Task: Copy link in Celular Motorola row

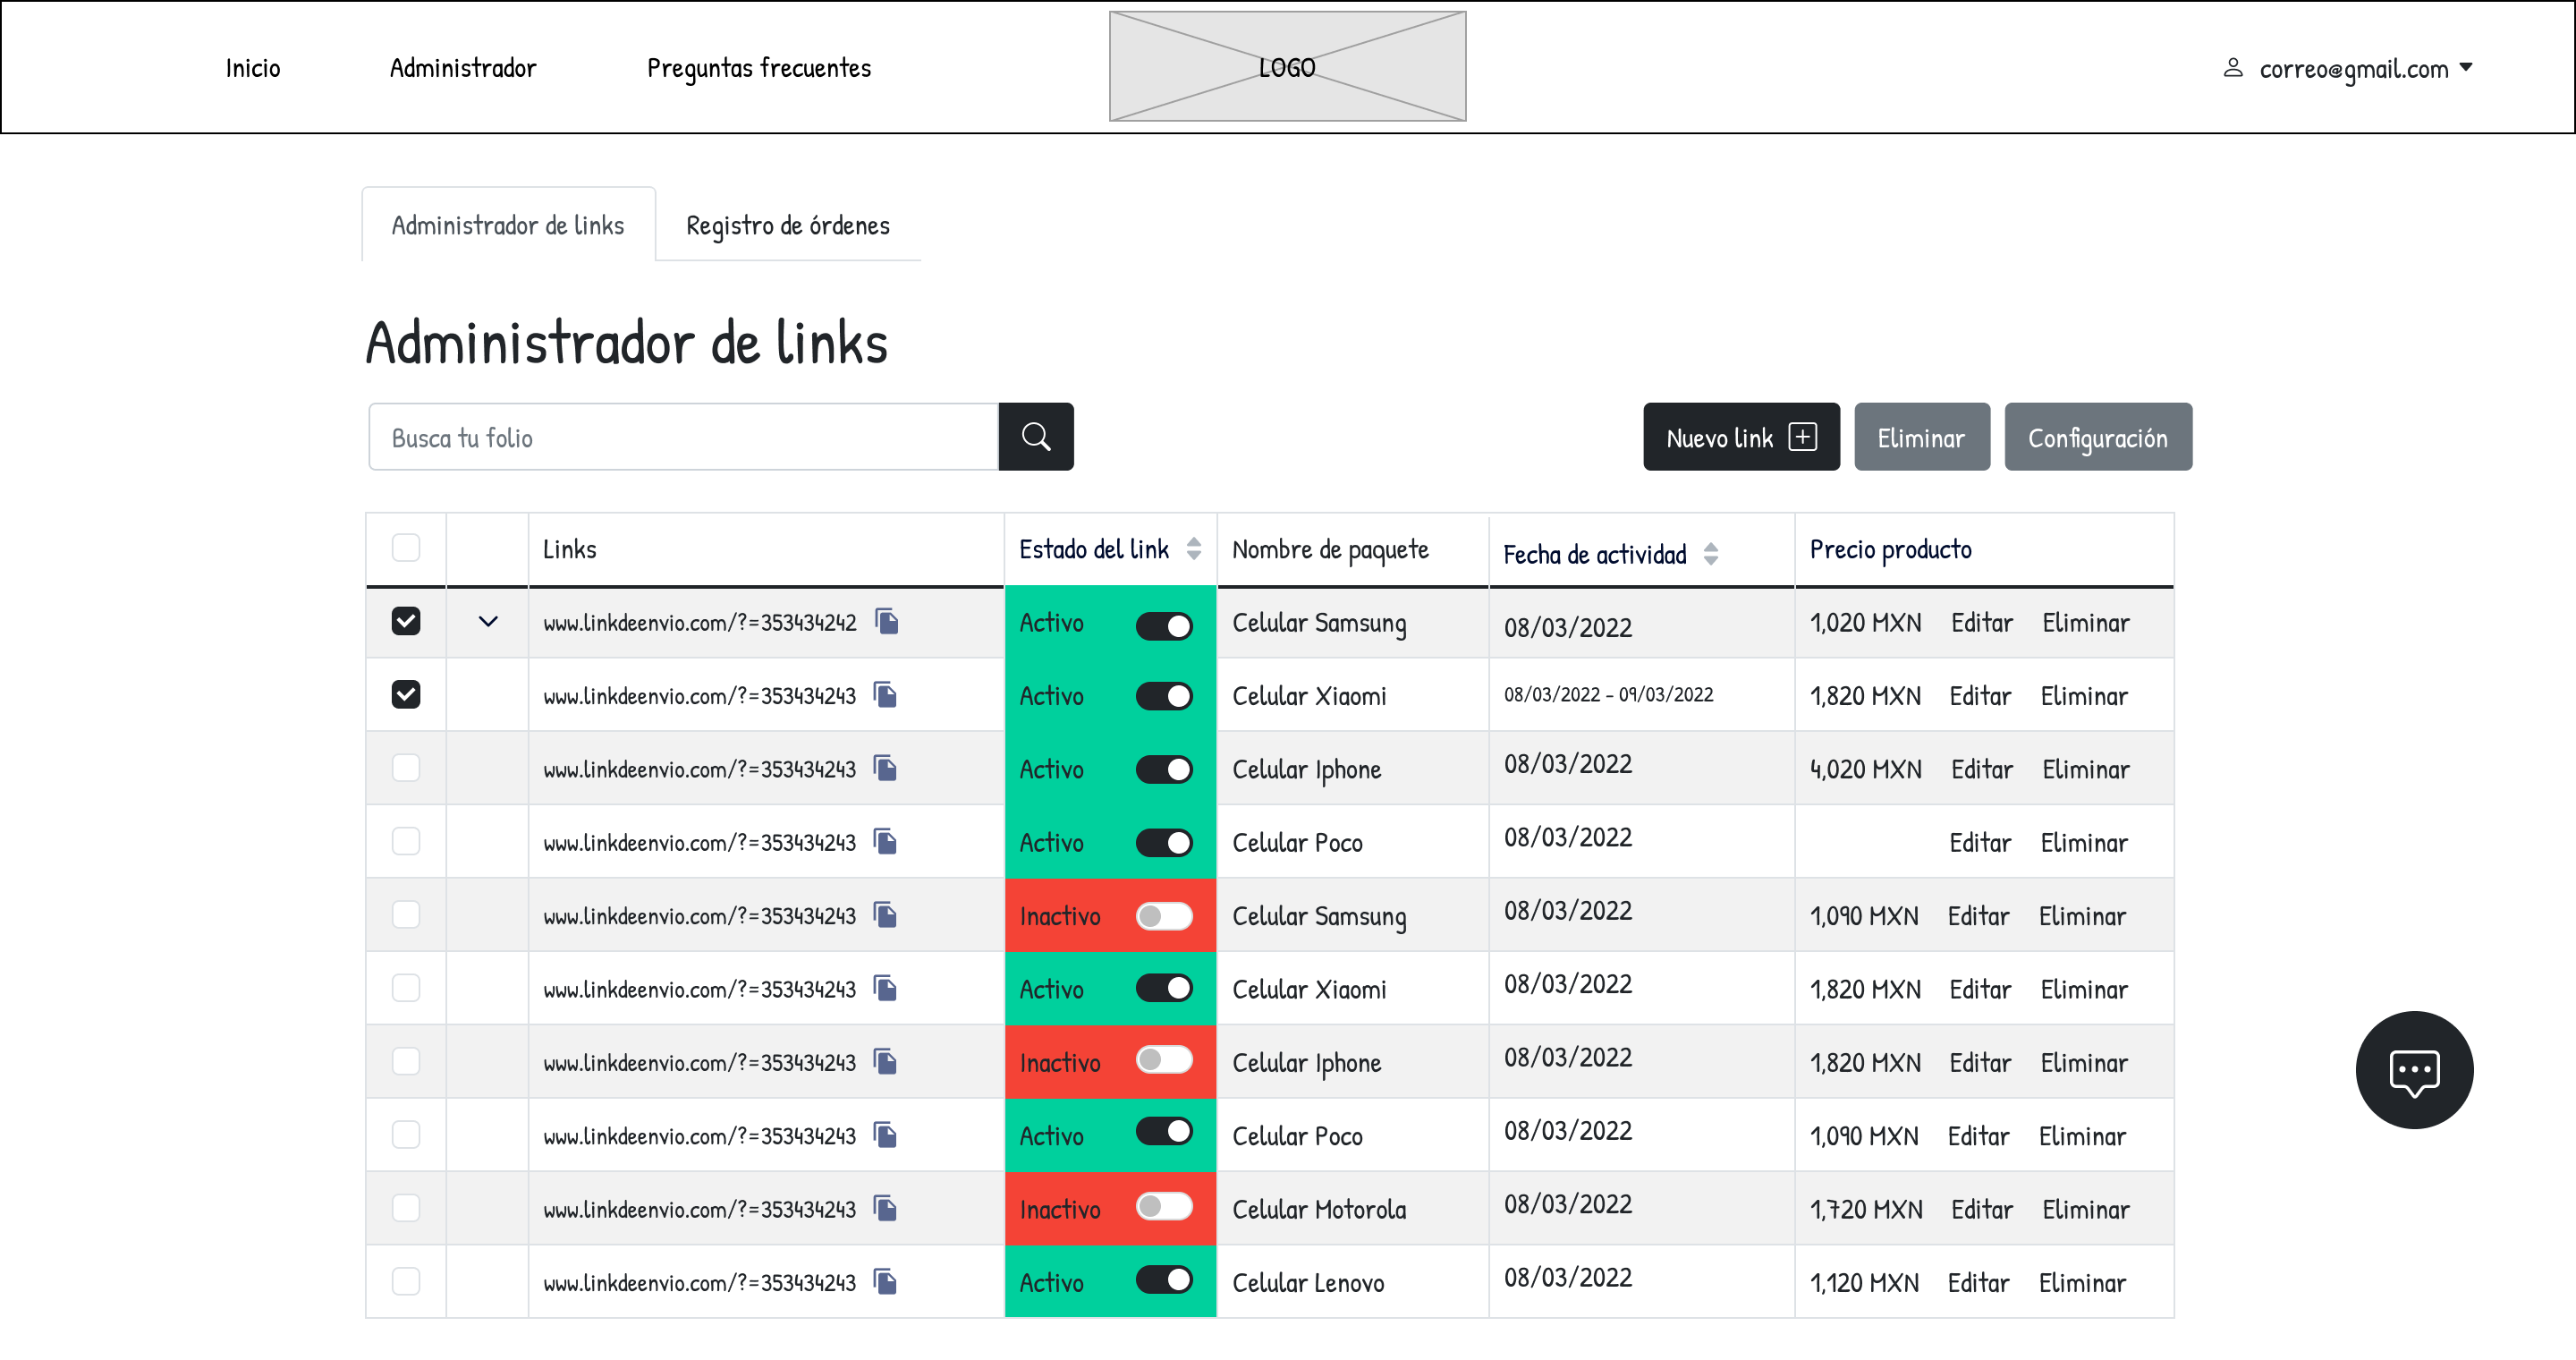Action: (885, 1208)
